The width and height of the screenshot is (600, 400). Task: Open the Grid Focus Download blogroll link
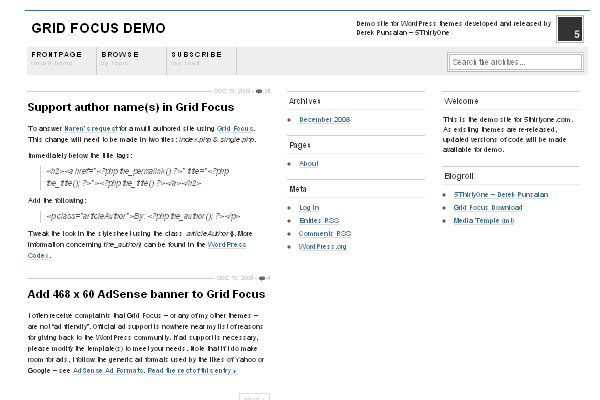[x=487, y=207]
